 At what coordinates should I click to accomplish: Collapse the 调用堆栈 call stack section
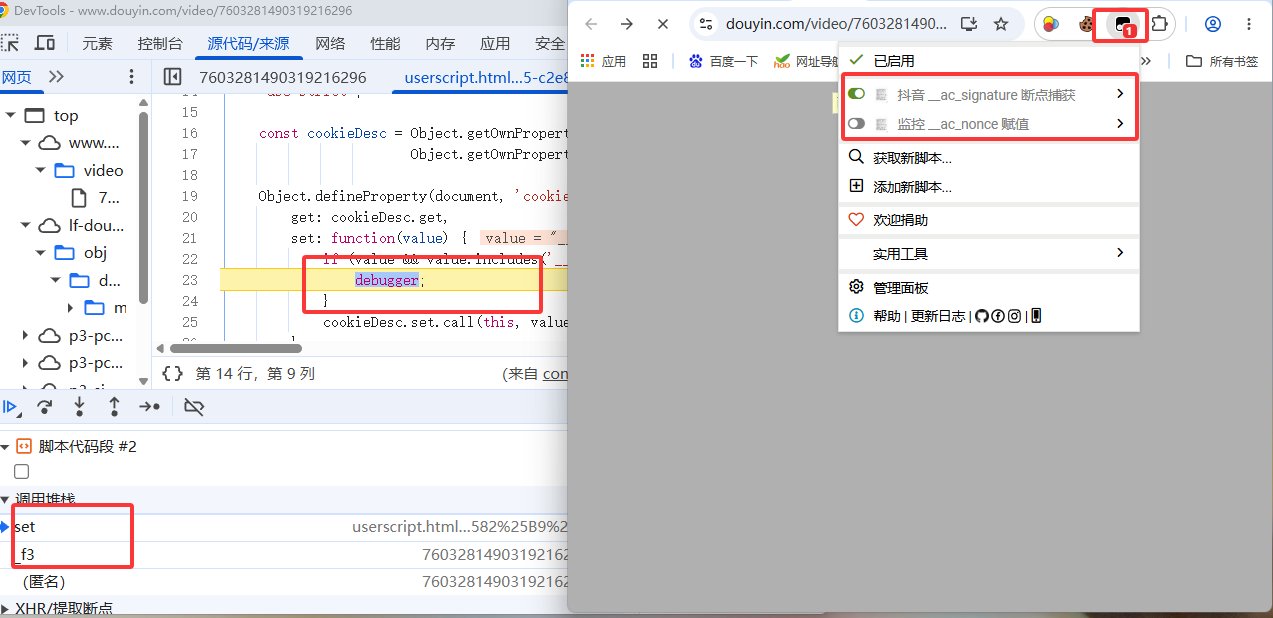[5, 498]
